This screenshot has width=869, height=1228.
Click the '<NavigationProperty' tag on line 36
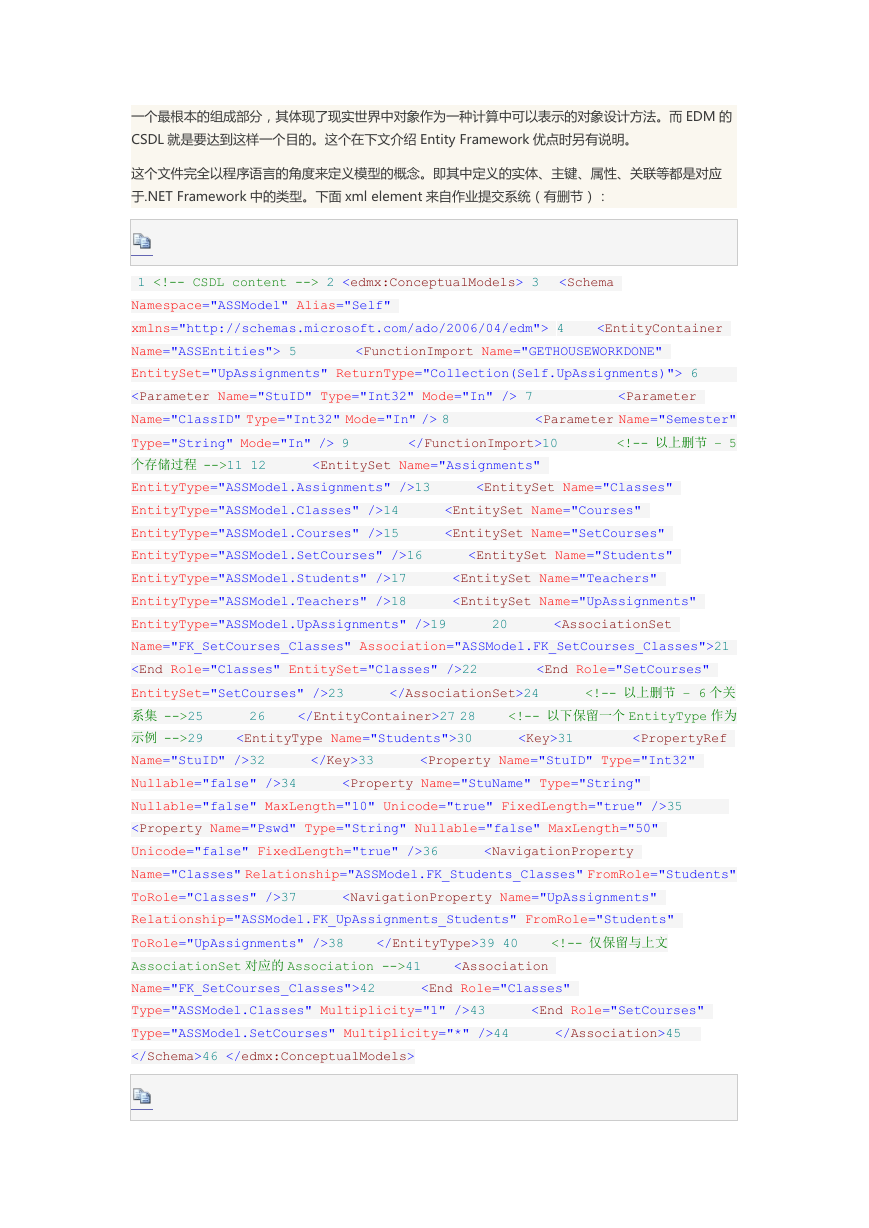click(559, 852)
